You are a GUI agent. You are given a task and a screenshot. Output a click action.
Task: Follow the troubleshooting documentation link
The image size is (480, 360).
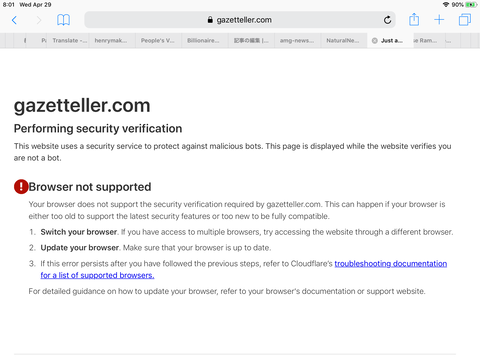click(x=391, y=264)
